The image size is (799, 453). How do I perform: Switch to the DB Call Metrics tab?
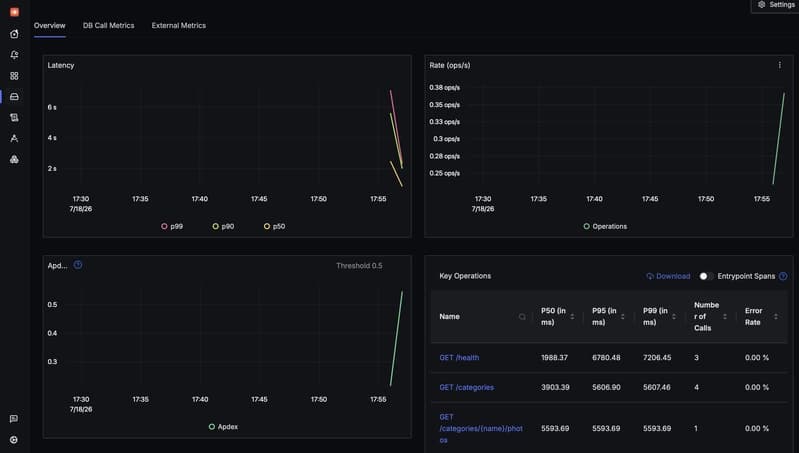coord(109,25)
